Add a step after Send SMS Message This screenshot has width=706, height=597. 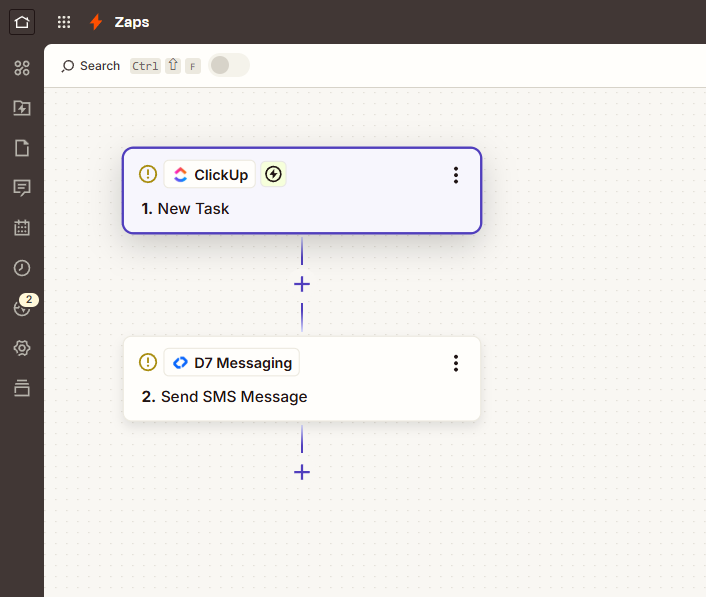point(302,472)
